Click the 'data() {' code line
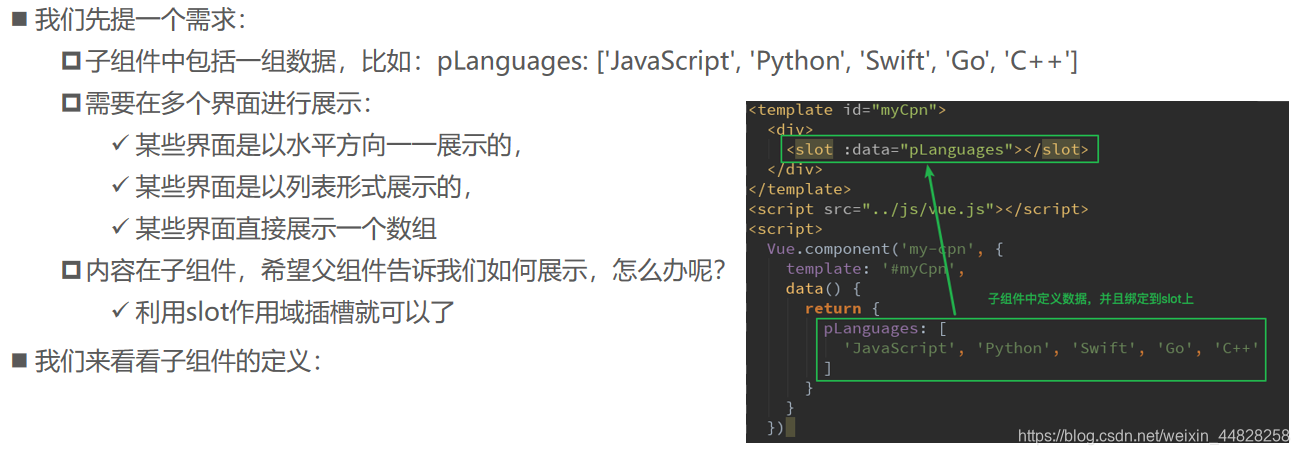The height and width of the screenshot is (455, 1300). (x=823, y=289)
